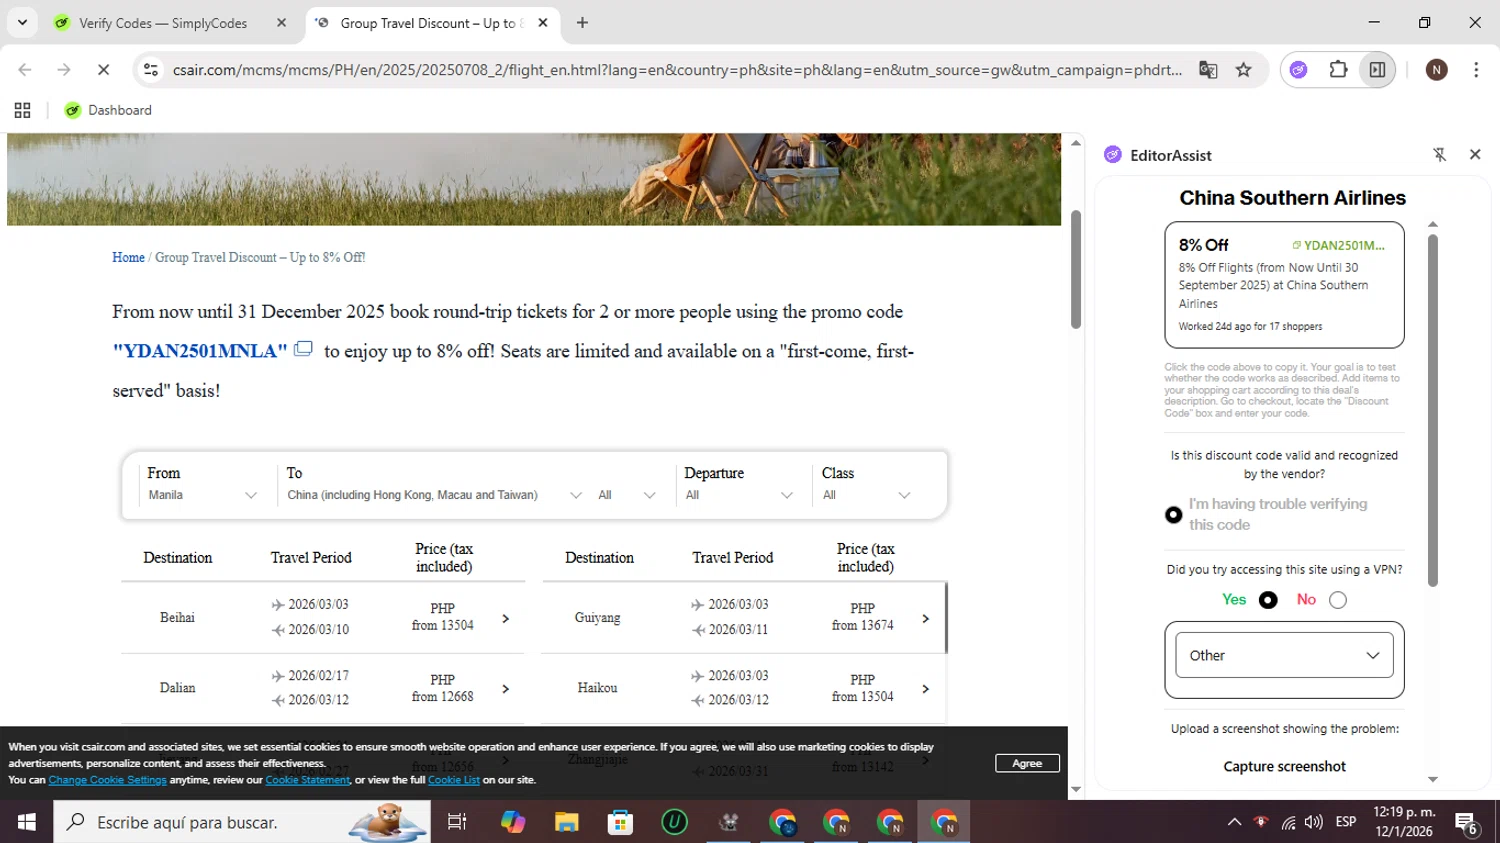Viewport: 1500px width, 843px height.
Task: Go to Home breadcrumb link
Action: tap(128, 257)
